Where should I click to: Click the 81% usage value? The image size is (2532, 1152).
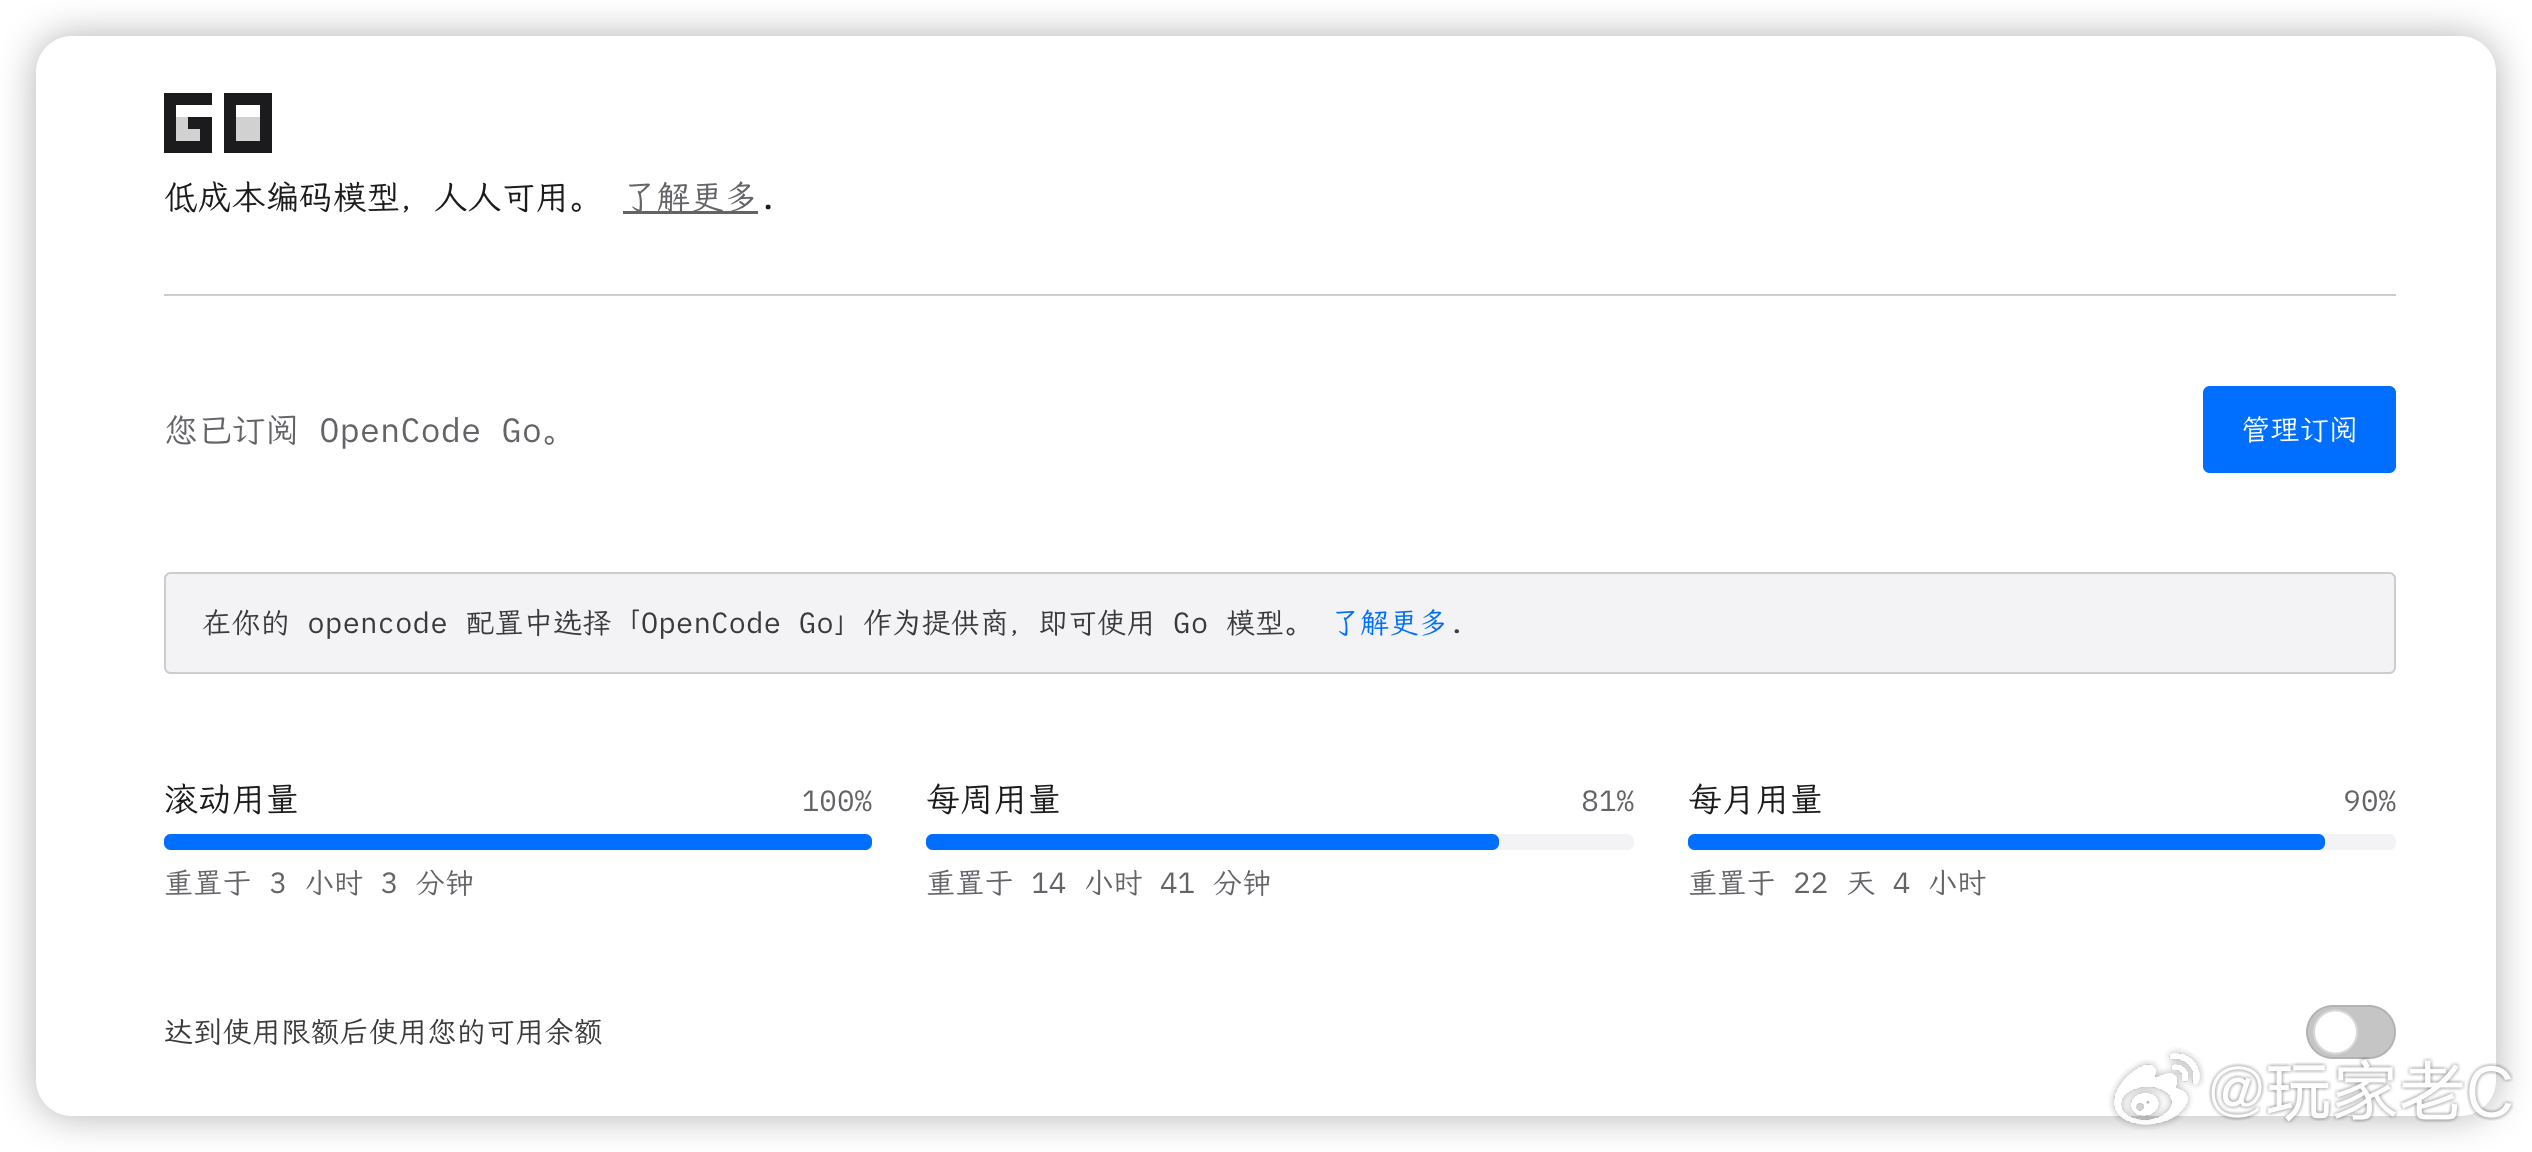pyautogui.click(x=1607, y=801)
